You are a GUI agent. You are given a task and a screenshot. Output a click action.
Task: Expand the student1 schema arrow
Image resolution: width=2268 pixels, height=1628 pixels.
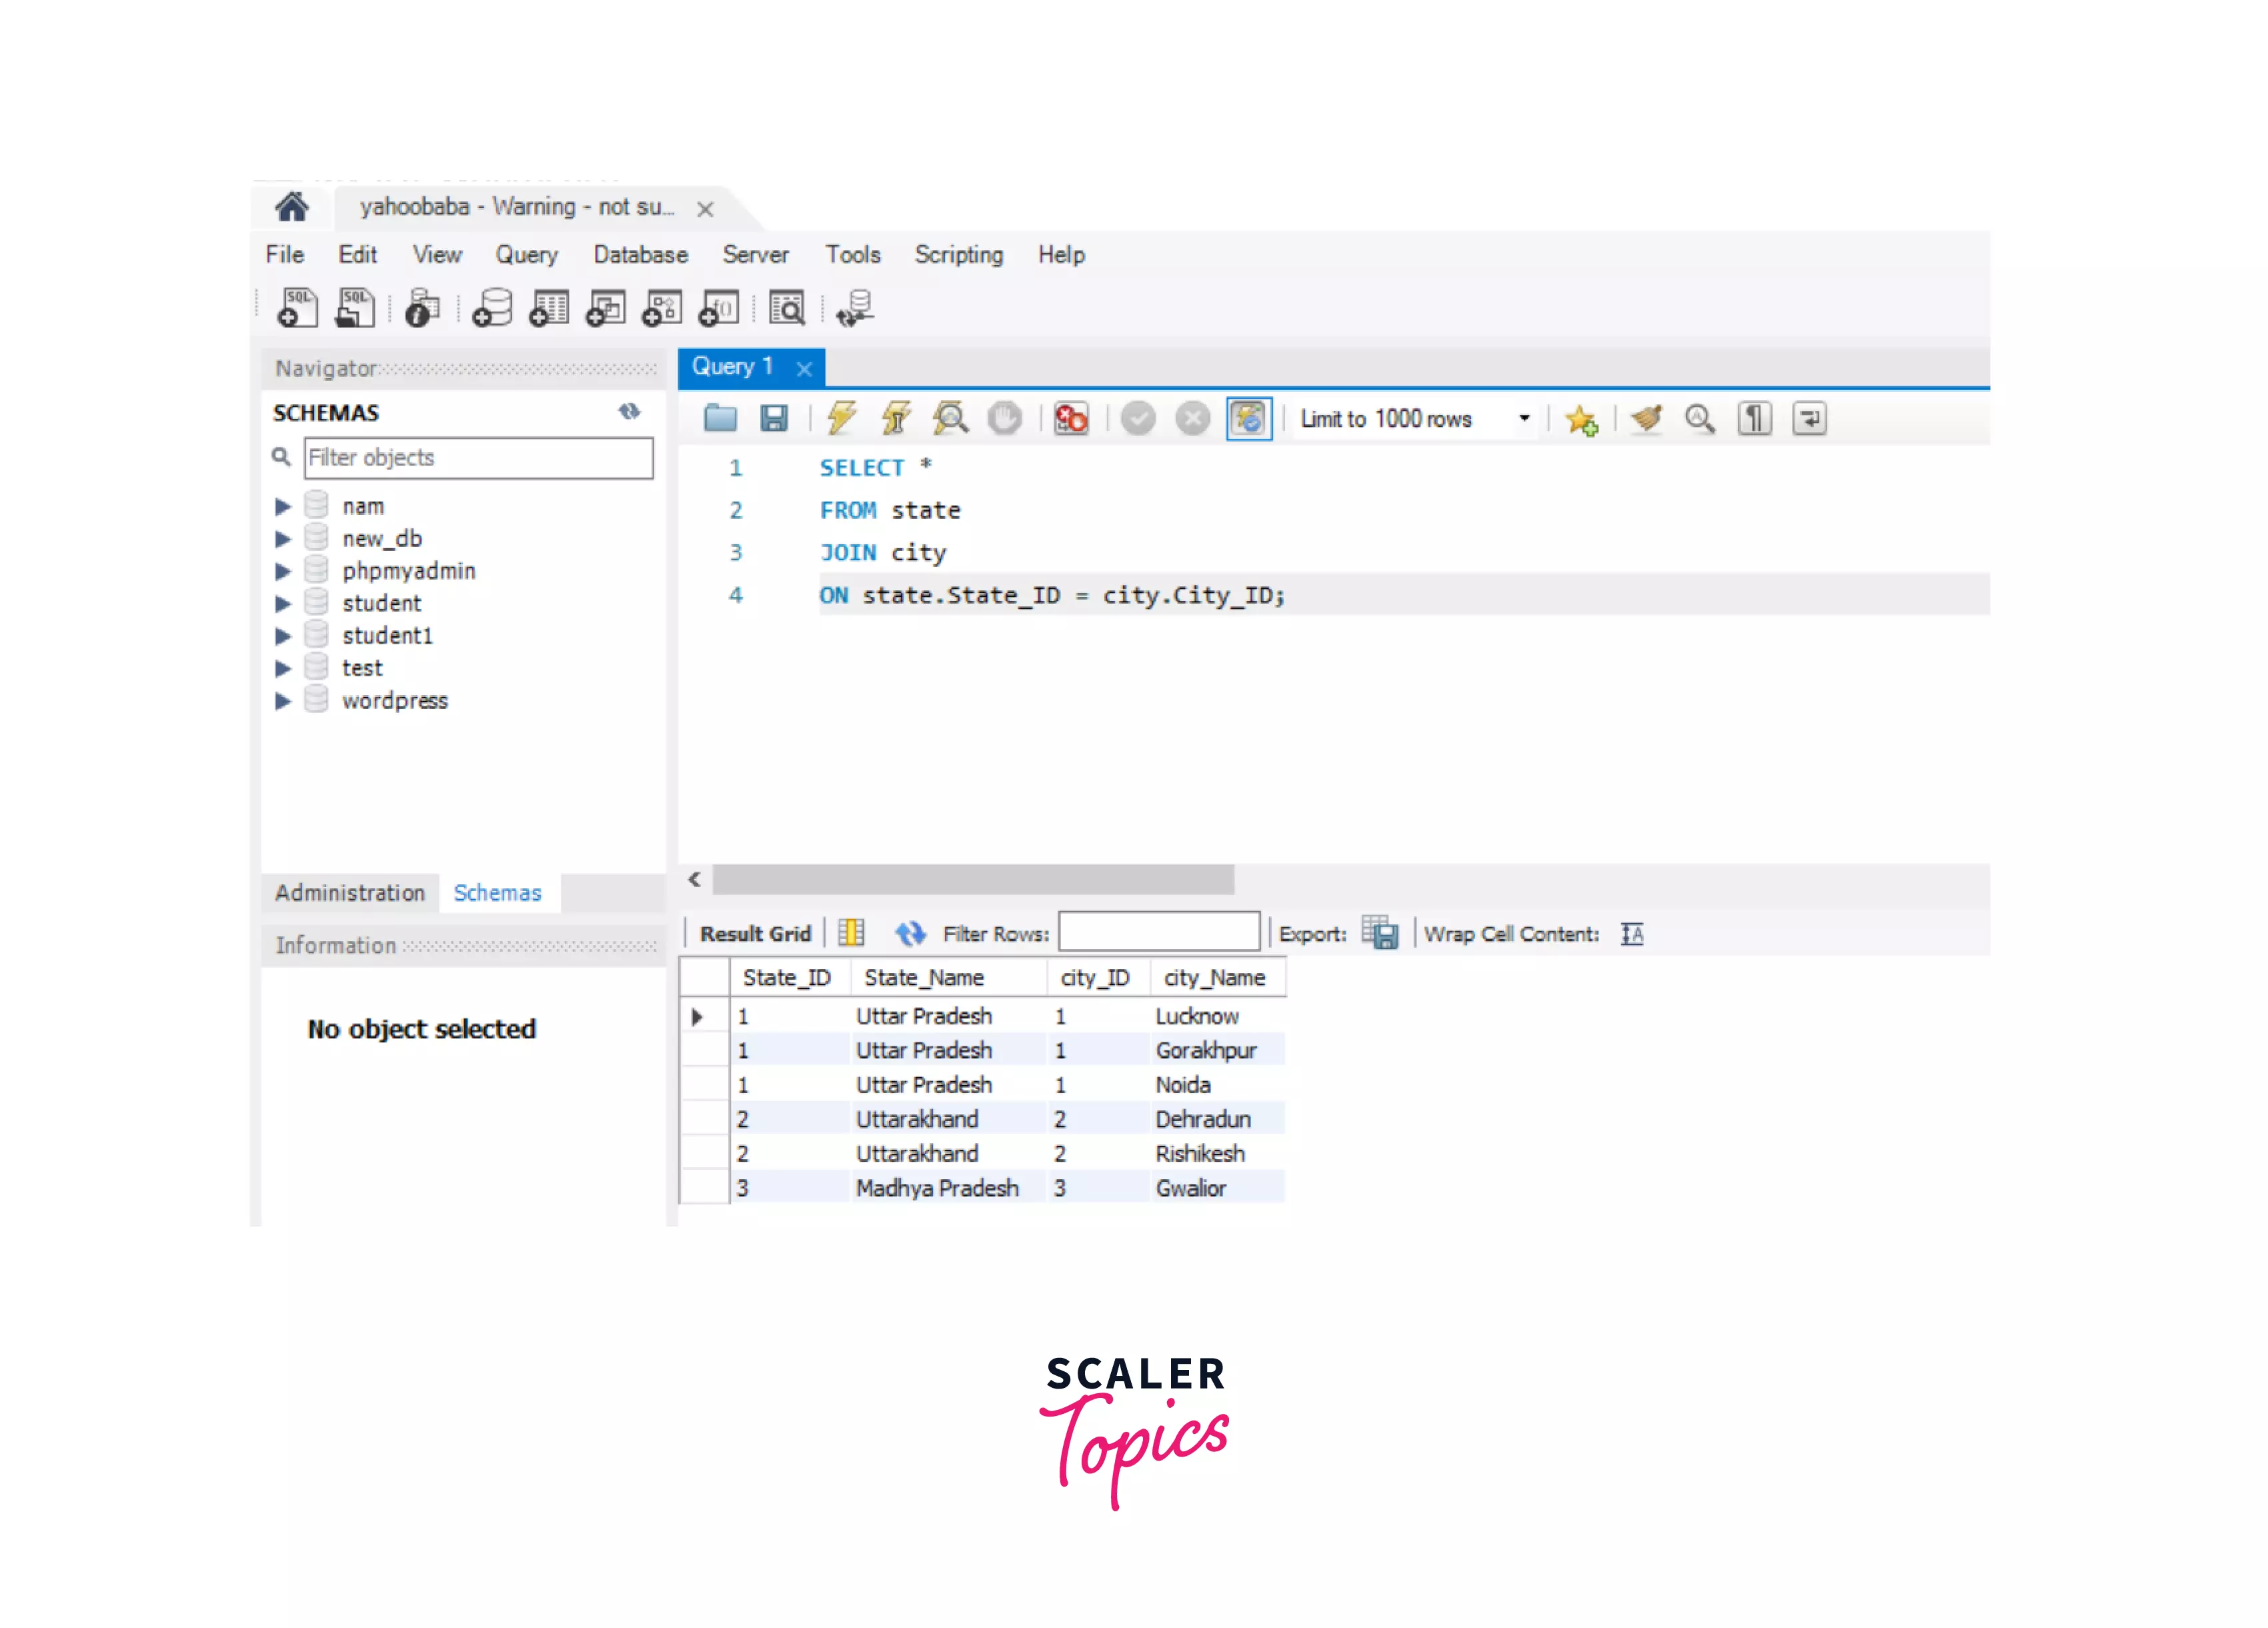click(x=283, y=635)
